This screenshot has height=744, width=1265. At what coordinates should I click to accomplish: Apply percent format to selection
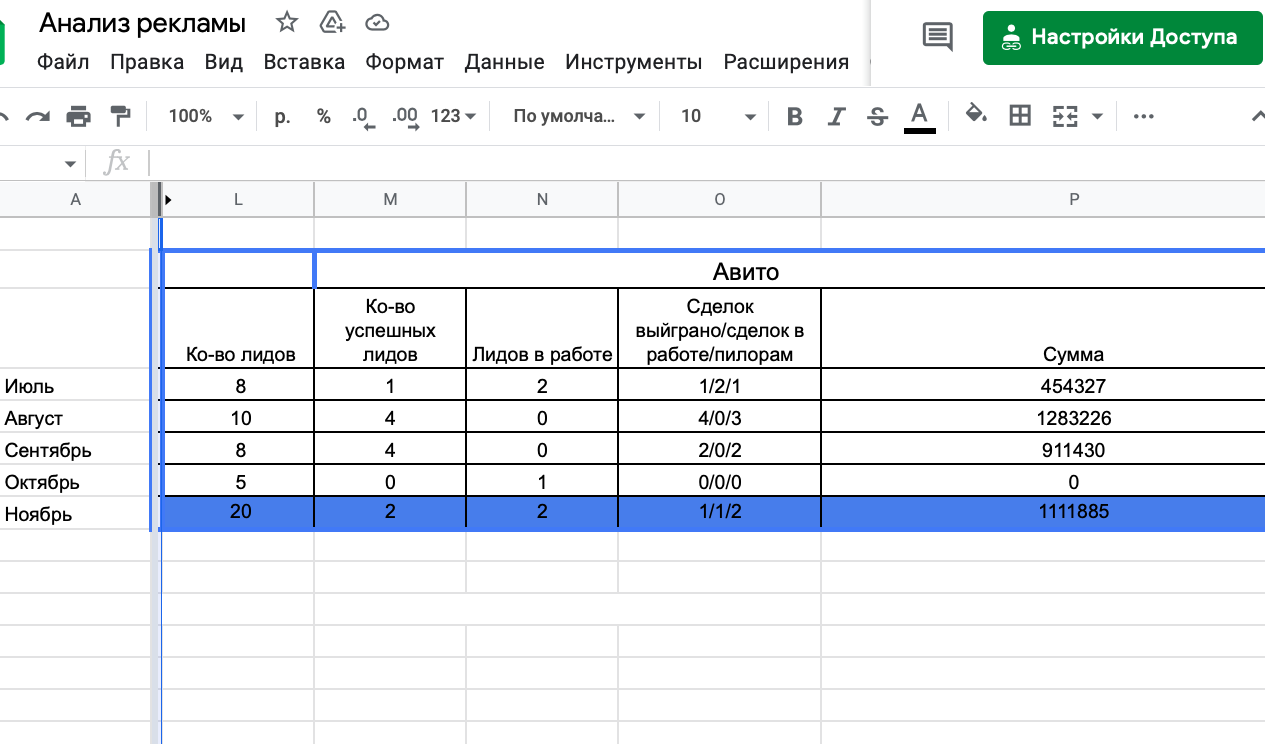click(322, 116)
